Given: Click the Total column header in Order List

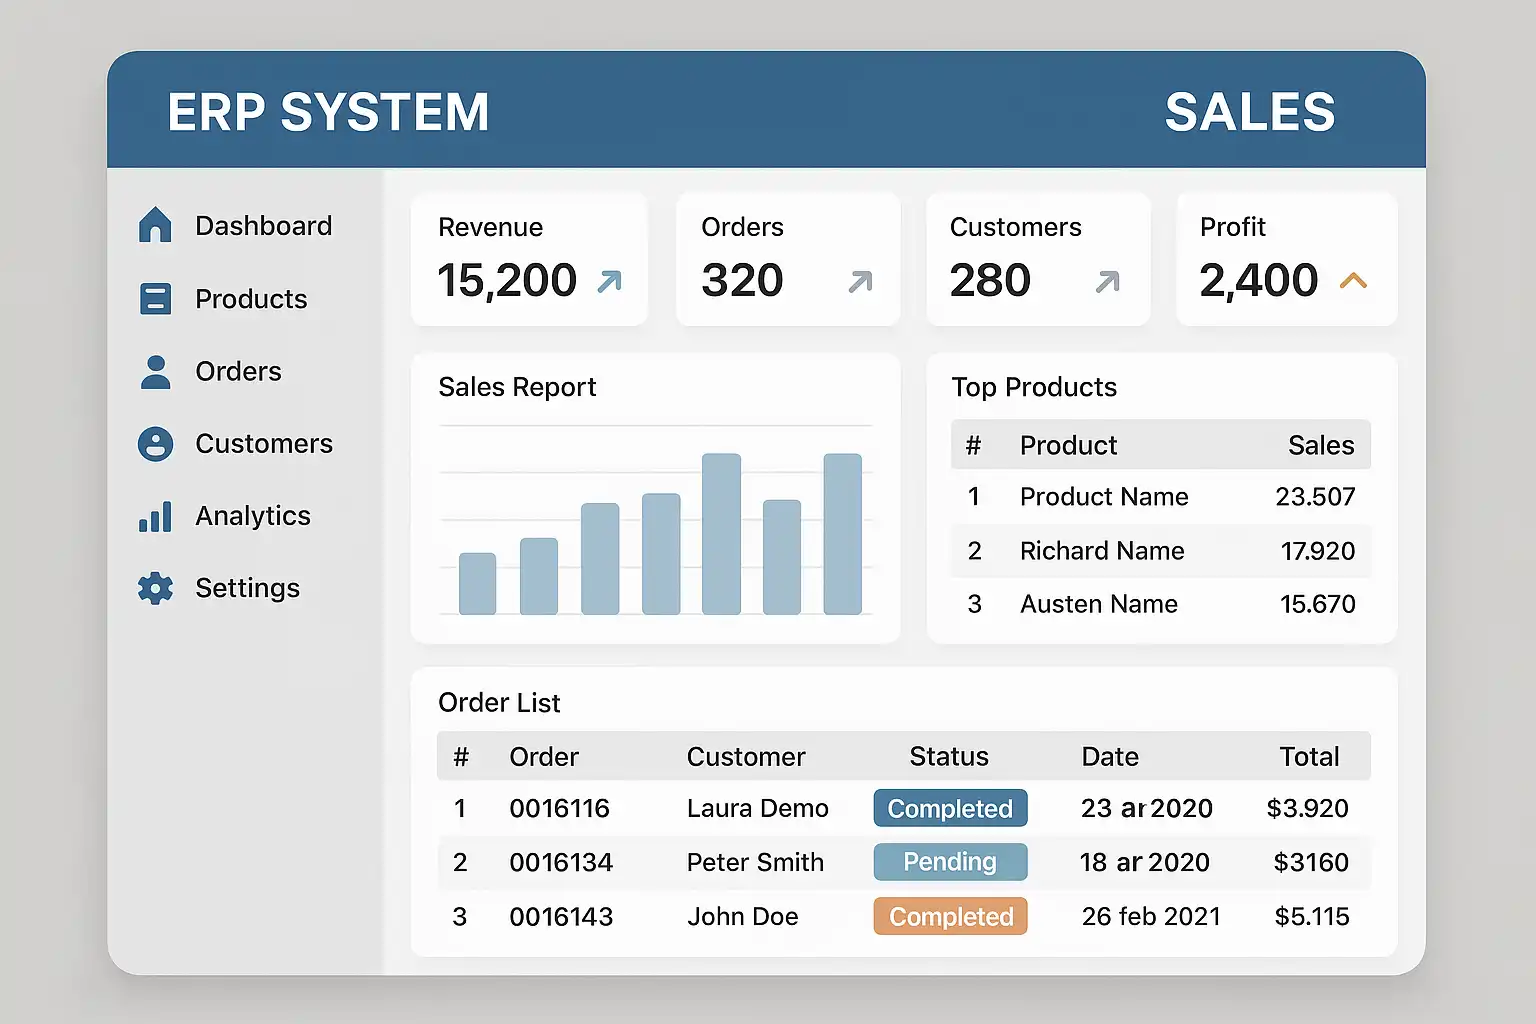Looking at the screenshot, I should [1309, 756].
